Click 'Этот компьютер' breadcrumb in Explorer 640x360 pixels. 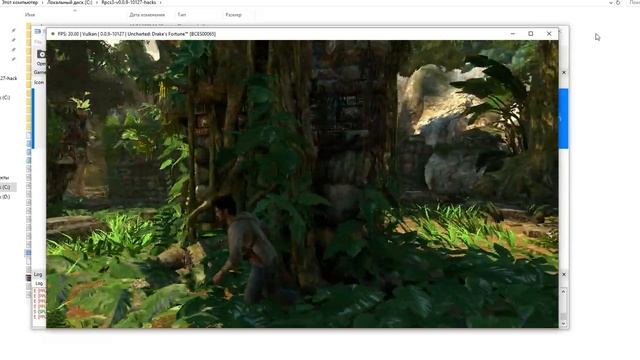pyautogui.click(x=19, y=2)
